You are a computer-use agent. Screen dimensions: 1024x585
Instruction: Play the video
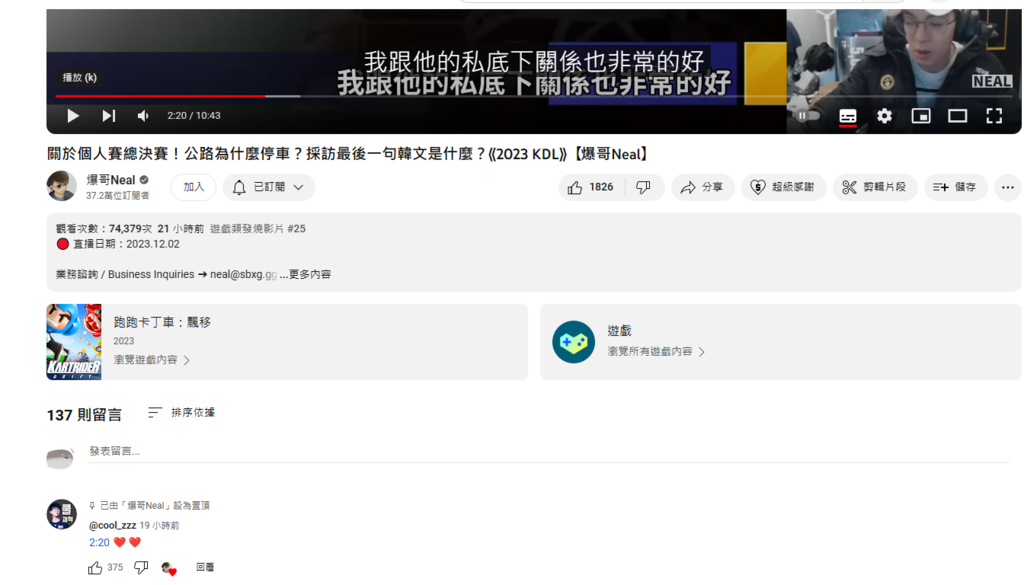[x=72, y=116]
